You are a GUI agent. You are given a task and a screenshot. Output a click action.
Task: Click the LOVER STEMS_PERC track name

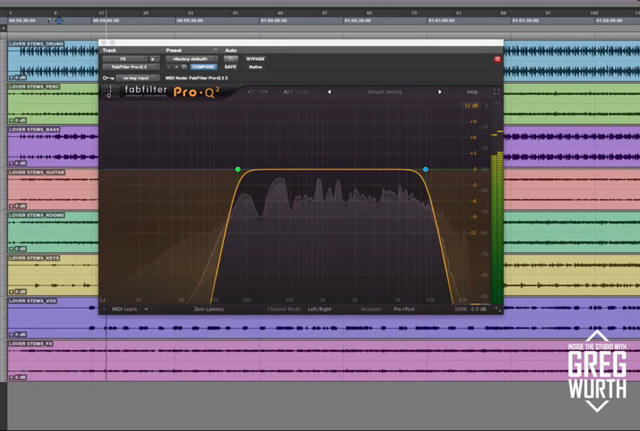34,87
